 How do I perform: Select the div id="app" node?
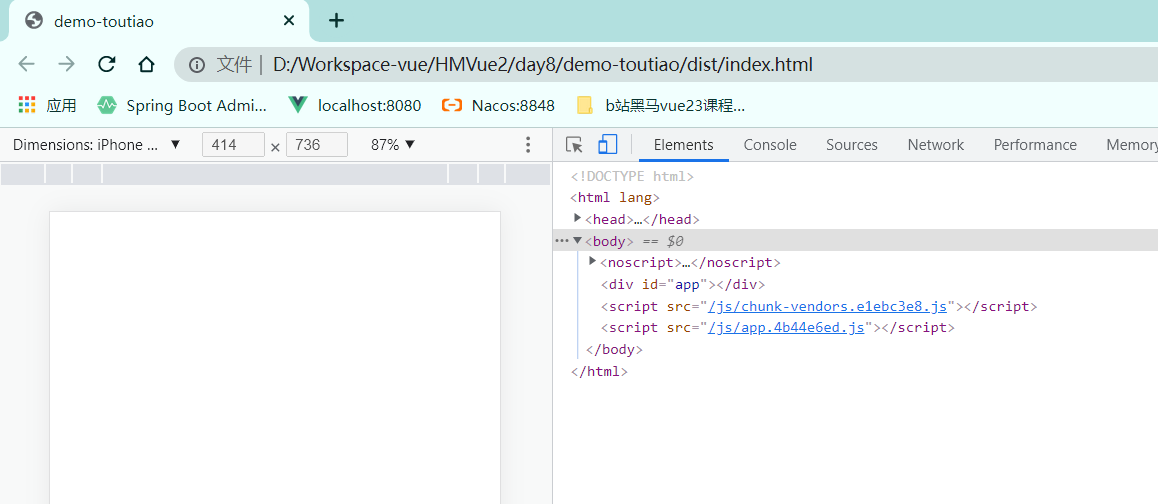point(683,285)
